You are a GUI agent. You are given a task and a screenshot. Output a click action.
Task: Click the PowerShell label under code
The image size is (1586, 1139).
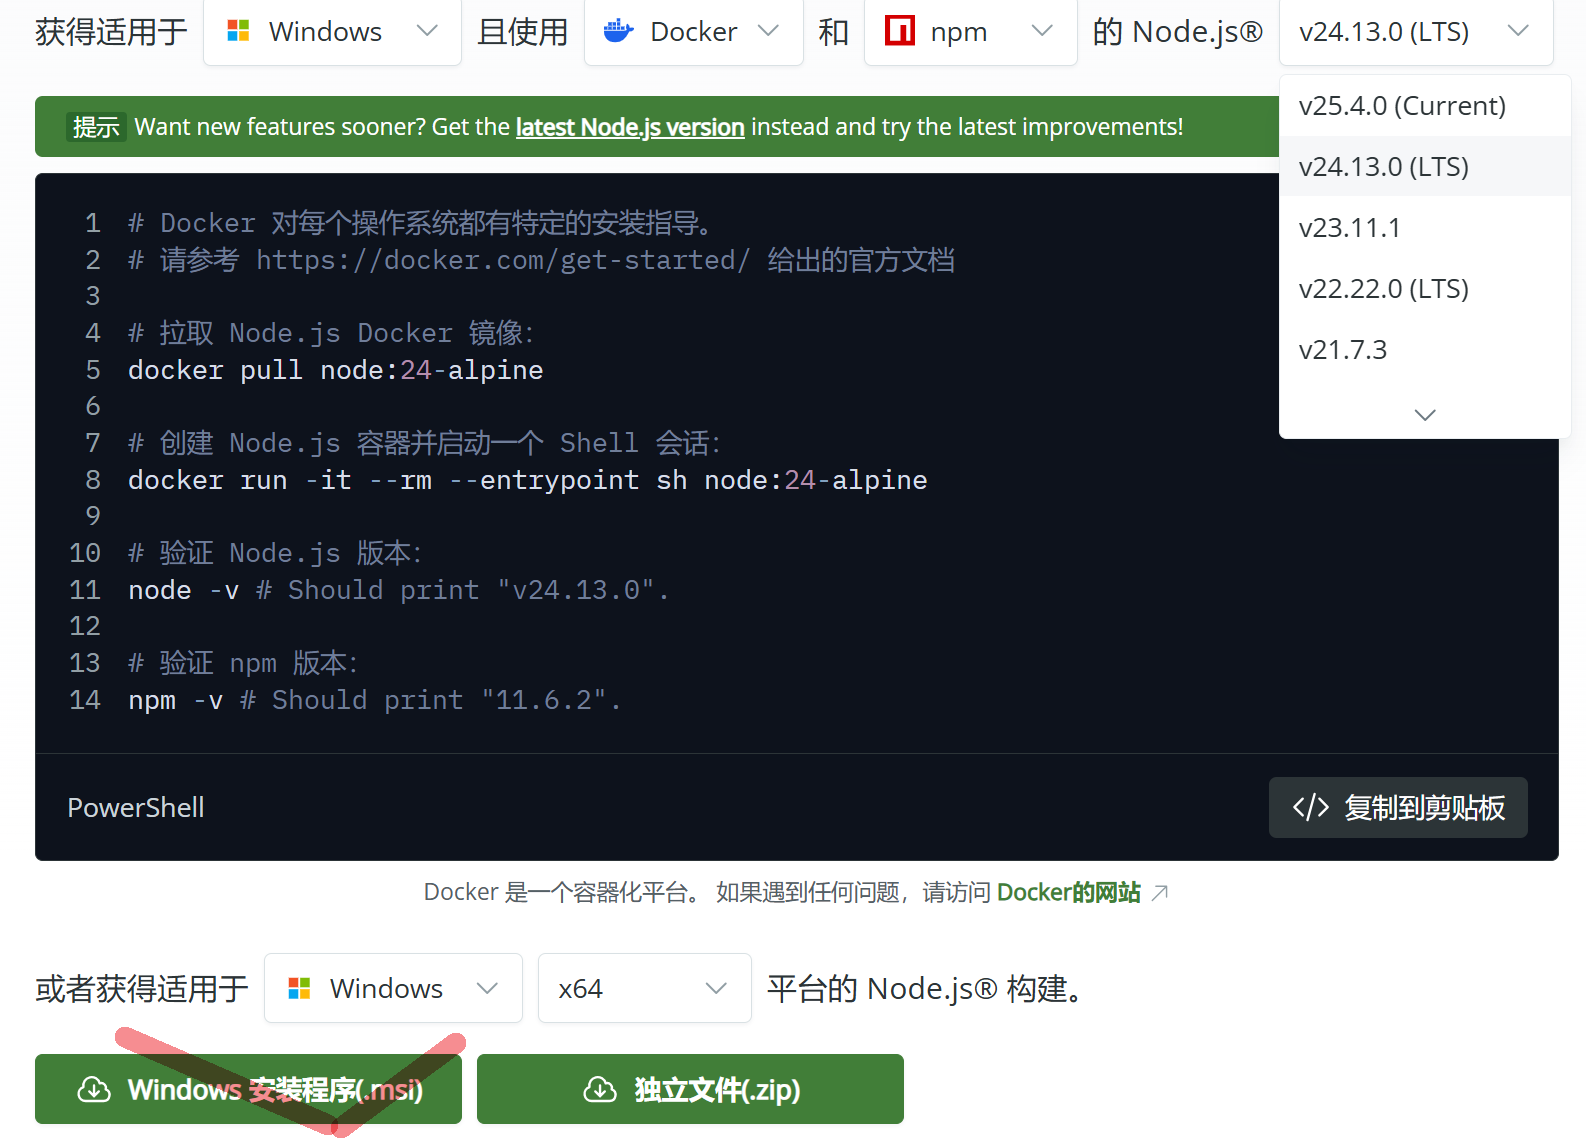pos(136,807)
